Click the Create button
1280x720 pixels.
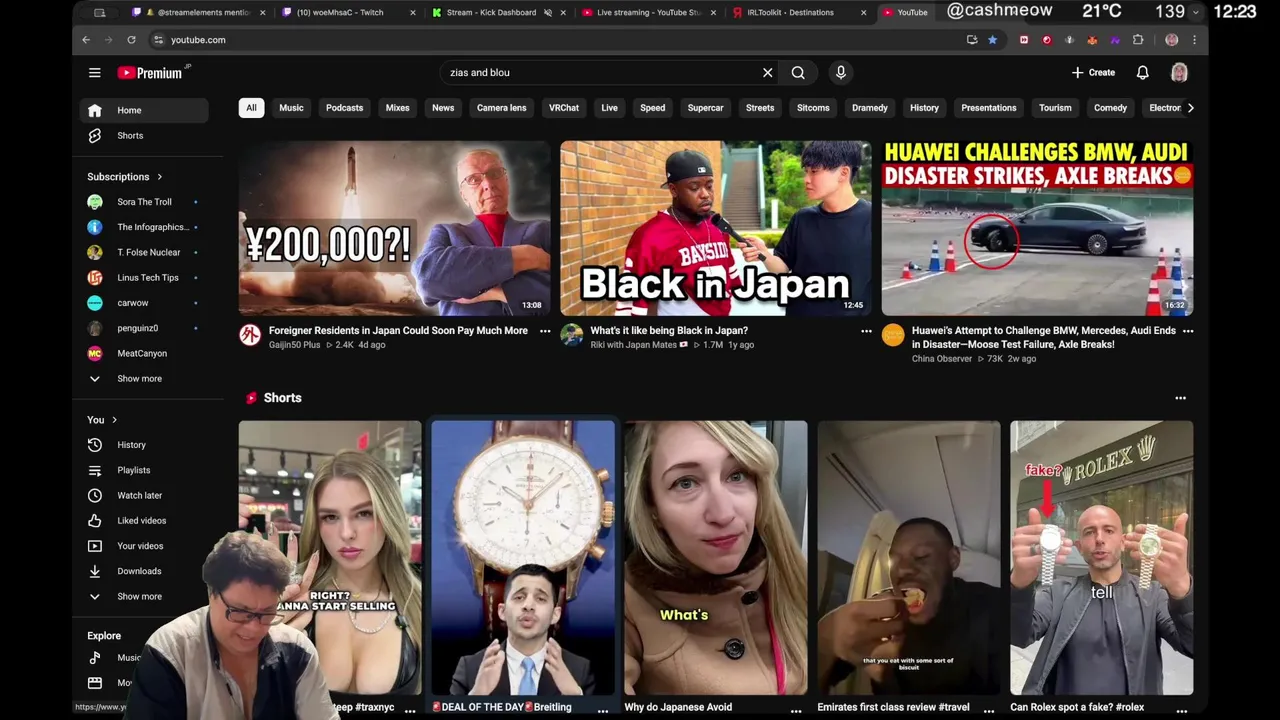1093,72
